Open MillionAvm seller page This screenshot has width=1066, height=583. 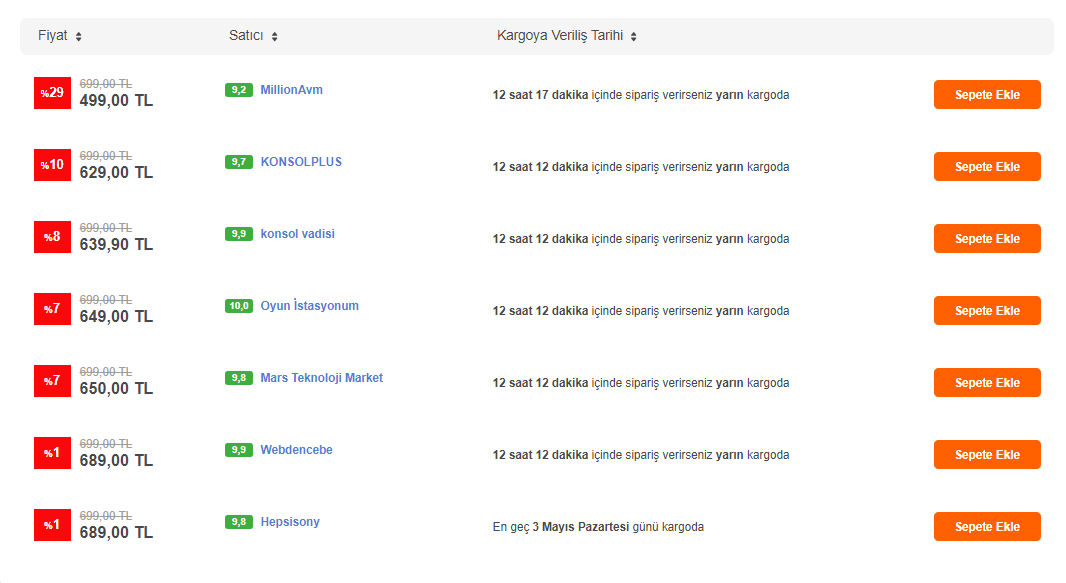coord(292,90)
